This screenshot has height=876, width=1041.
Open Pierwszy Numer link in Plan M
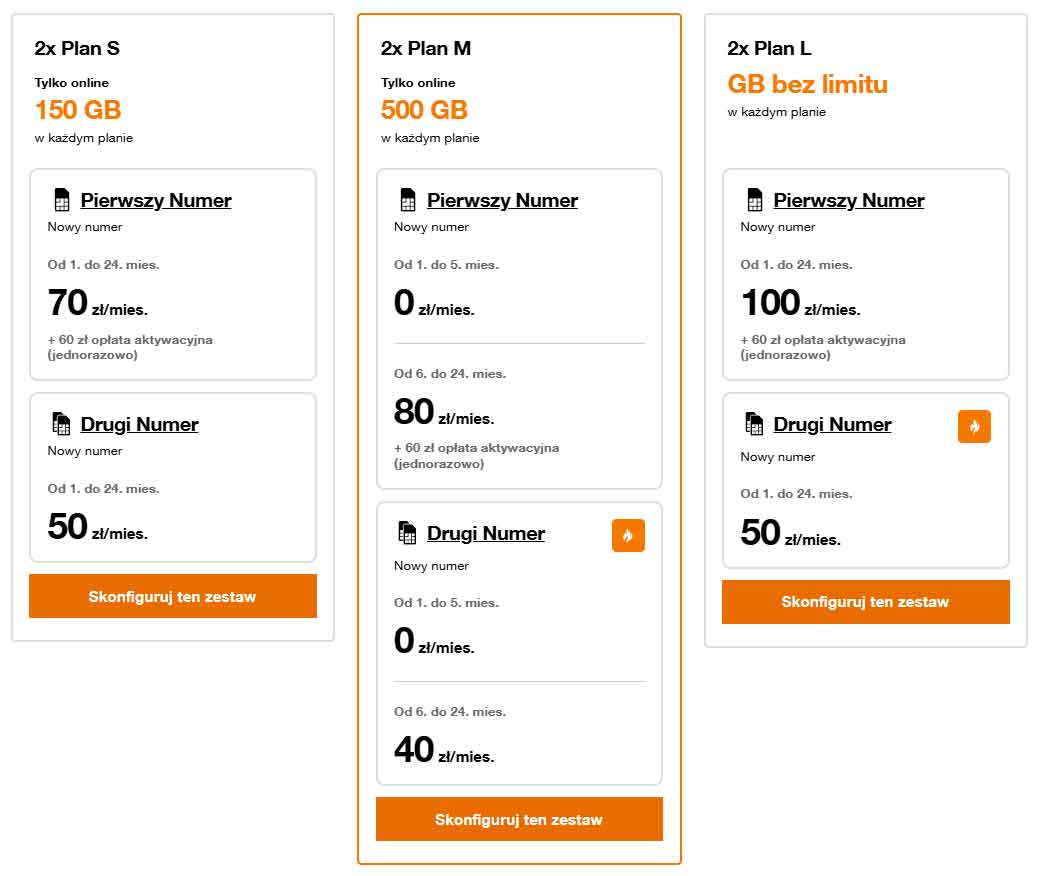coord(503,200)
